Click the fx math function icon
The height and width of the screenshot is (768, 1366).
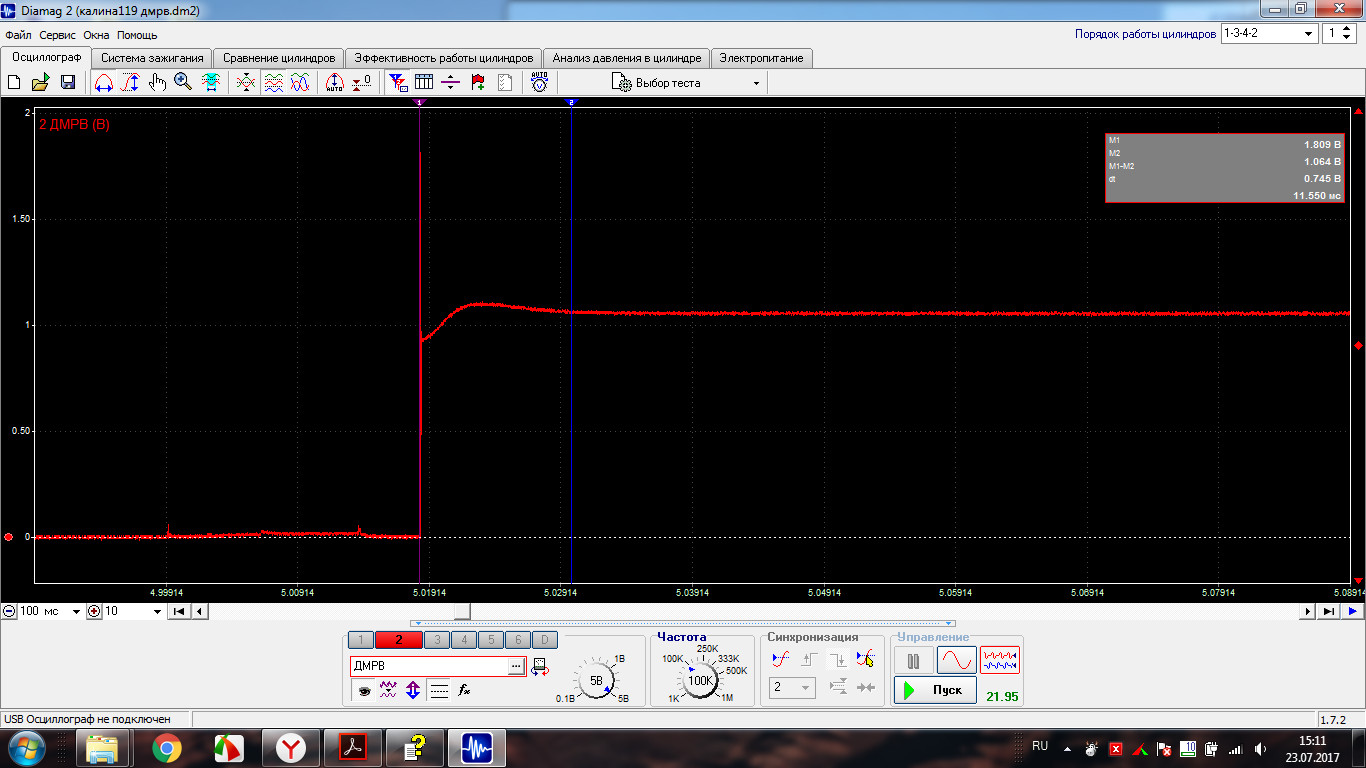point(464,690)
